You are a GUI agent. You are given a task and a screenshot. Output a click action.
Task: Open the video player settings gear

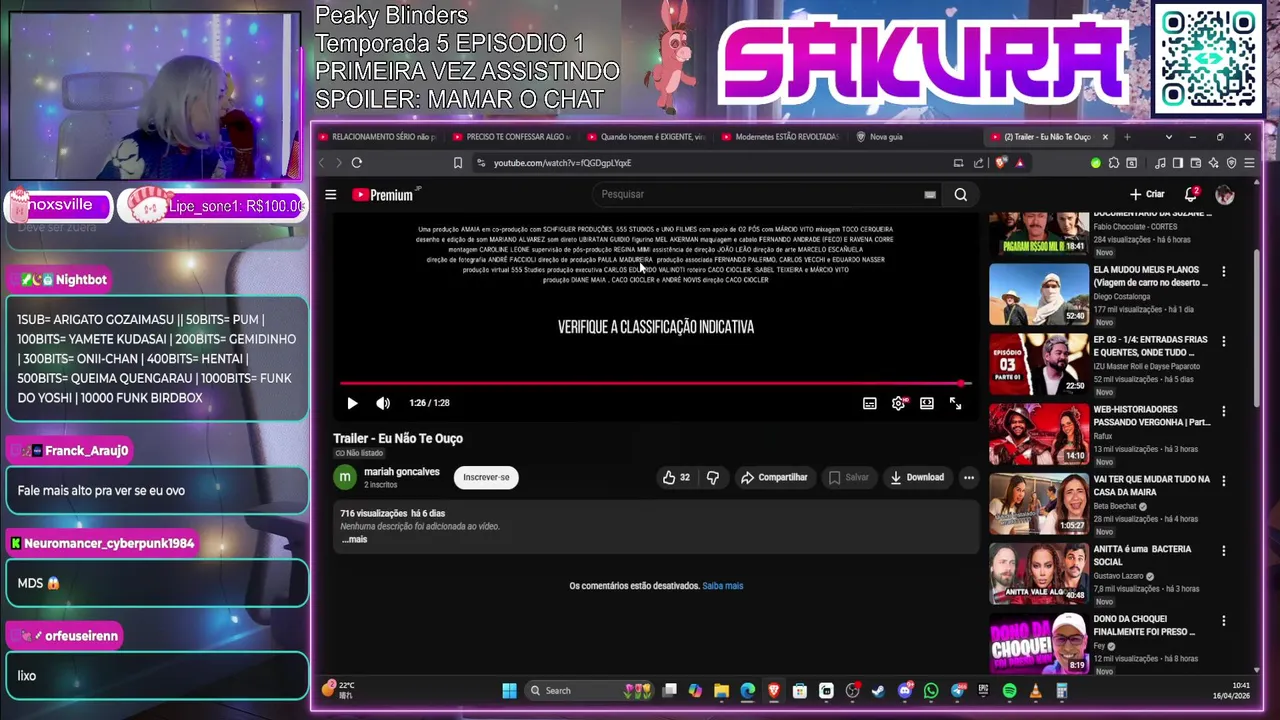[x=898, y=403]
